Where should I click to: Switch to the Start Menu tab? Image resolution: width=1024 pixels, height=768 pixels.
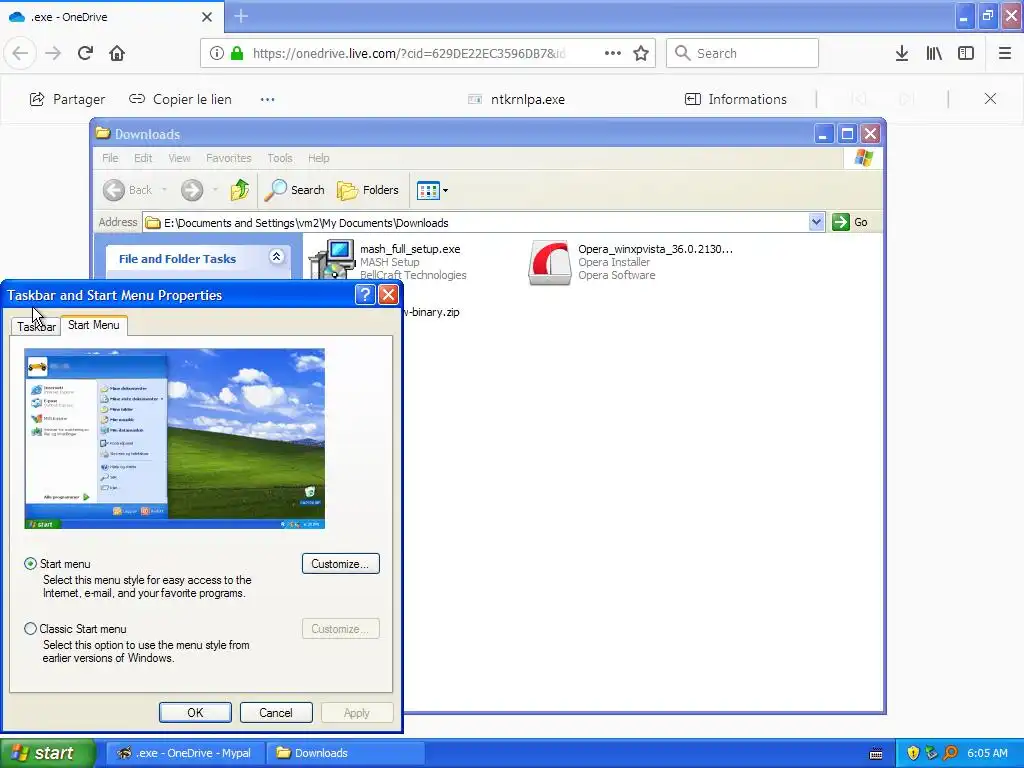click(93, 325)
